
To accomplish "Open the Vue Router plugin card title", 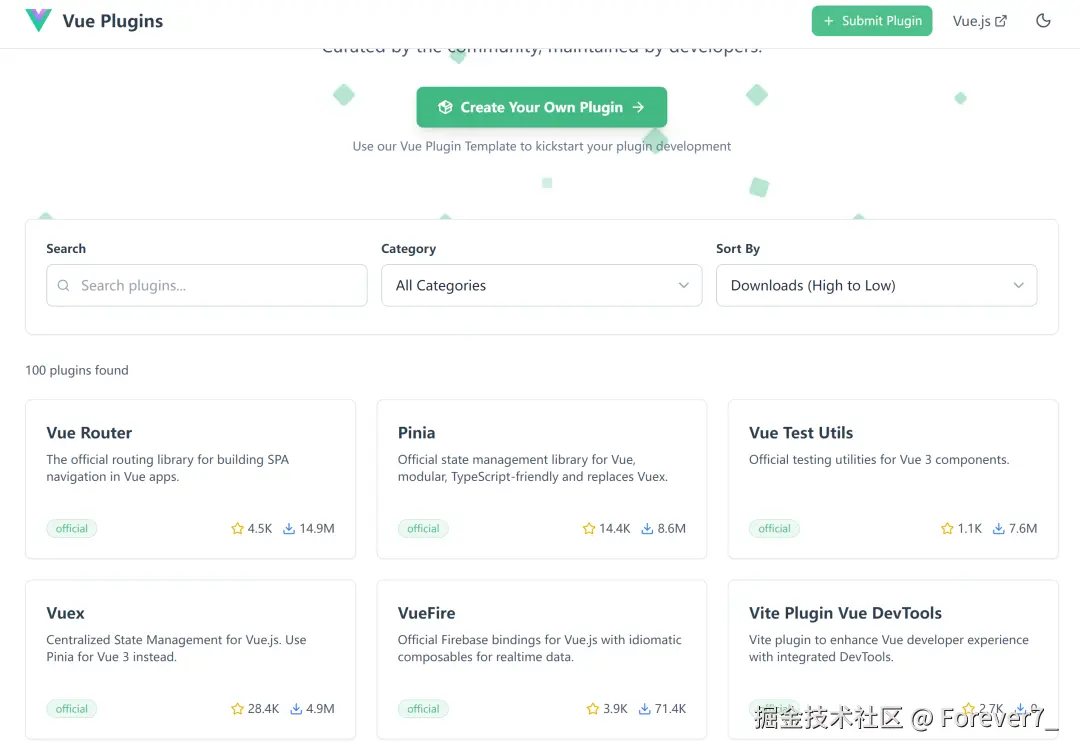I will [89, 433].
